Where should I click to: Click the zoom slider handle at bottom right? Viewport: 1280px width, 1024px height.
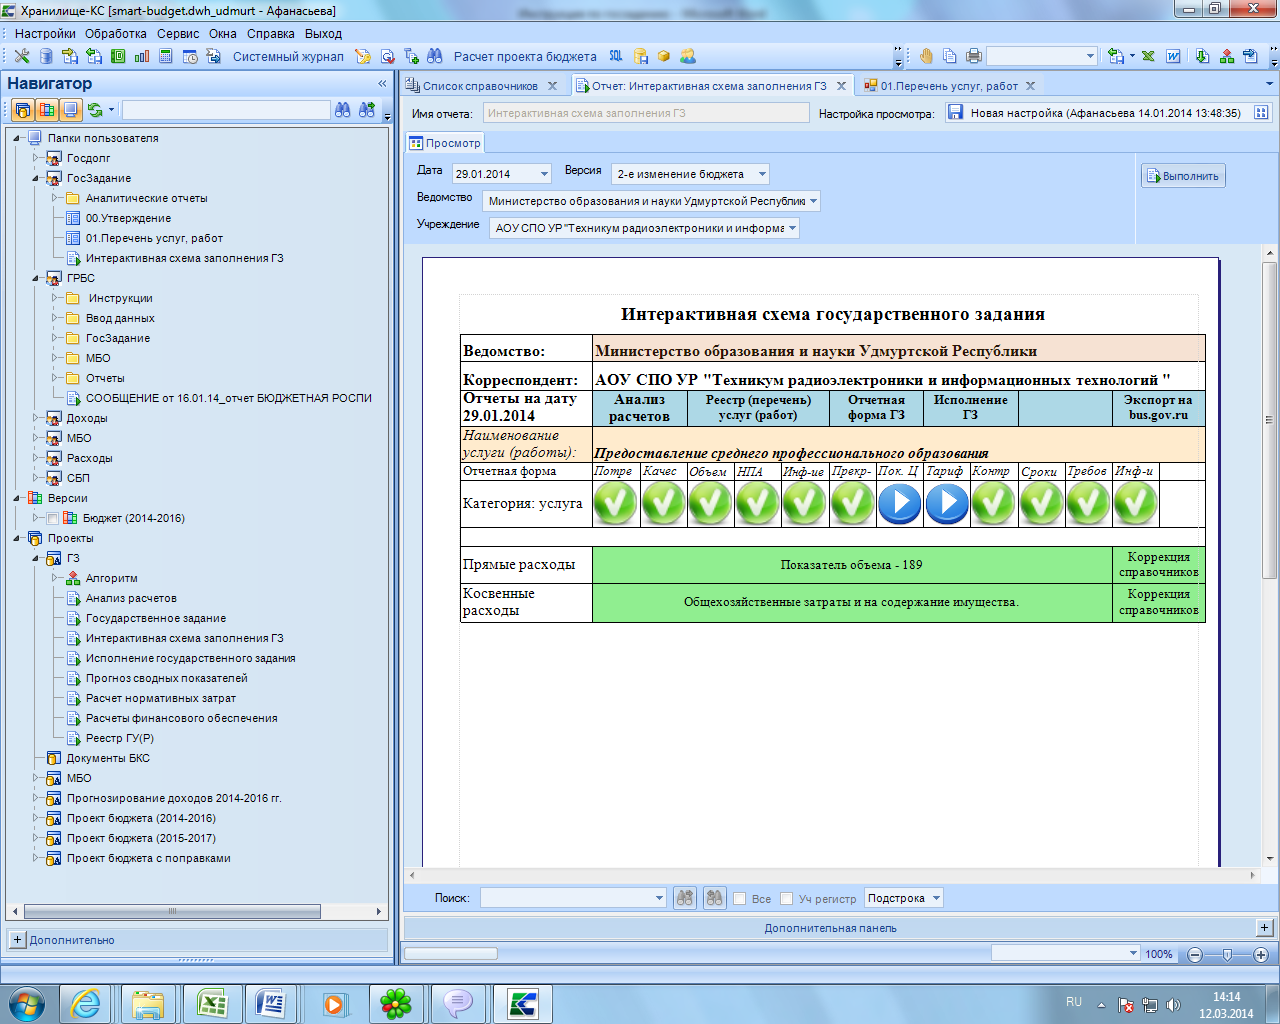click(x=1227, y=954)
